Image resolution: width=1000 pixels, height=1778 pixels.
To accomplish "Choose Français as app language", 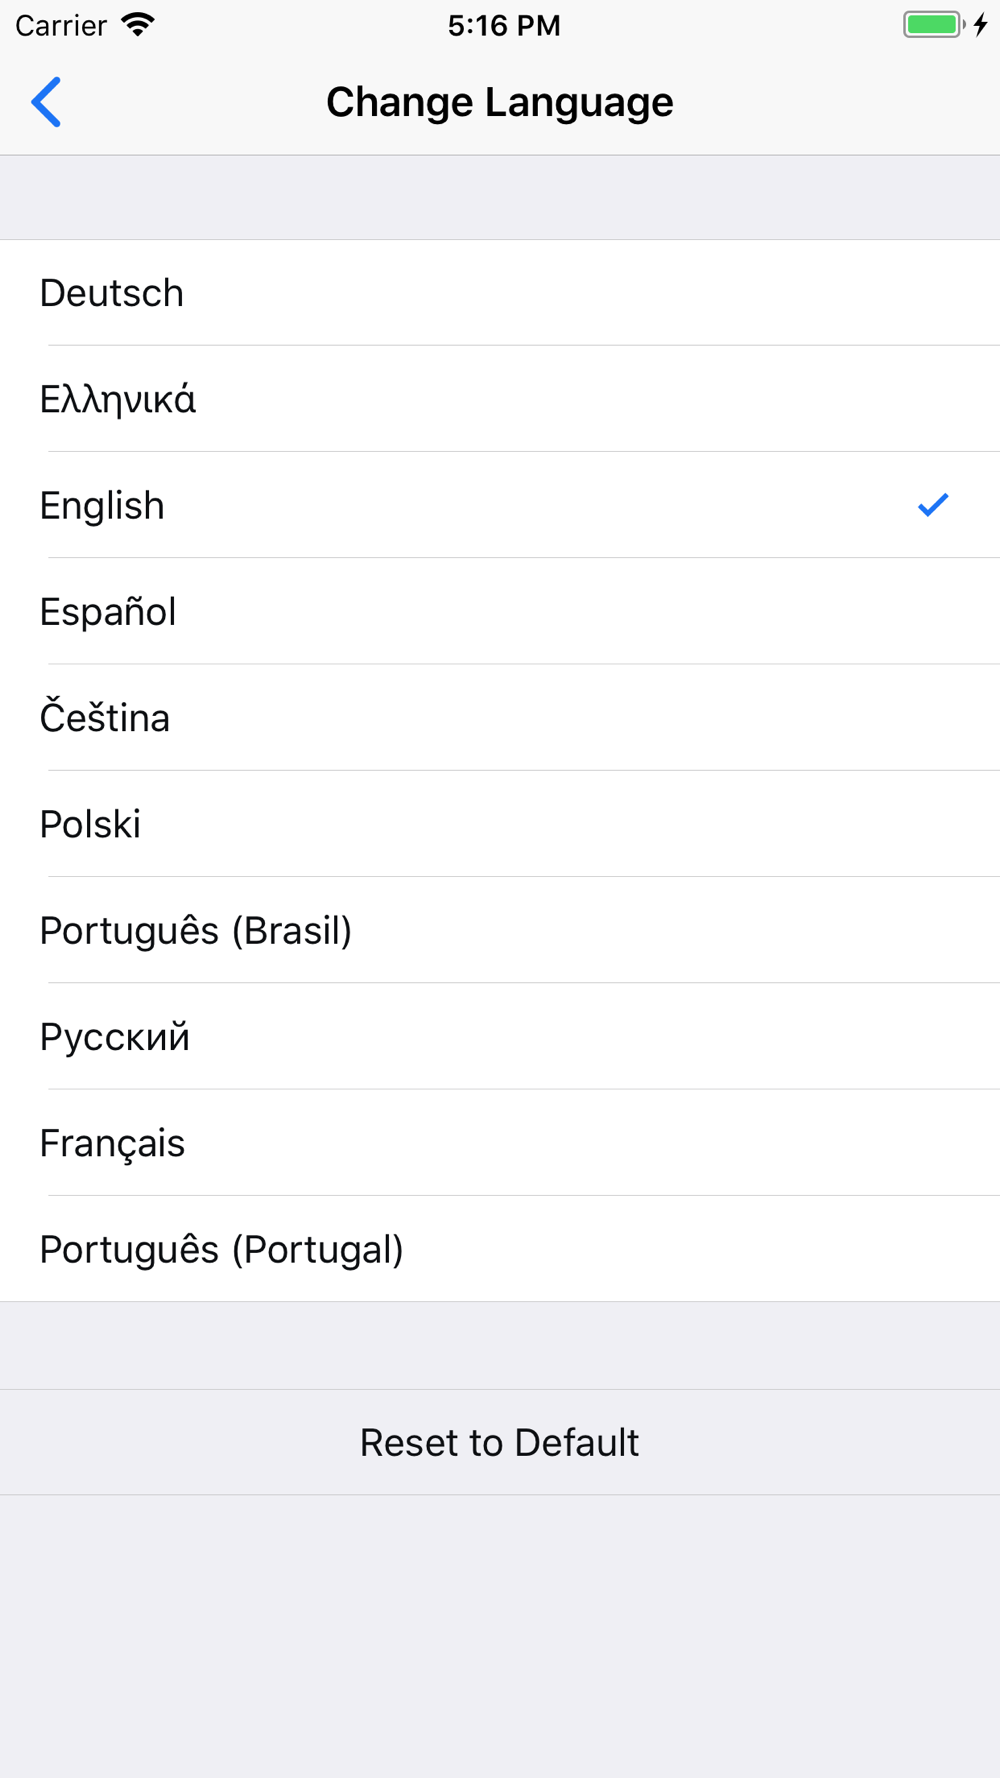I will [500, 1142].
